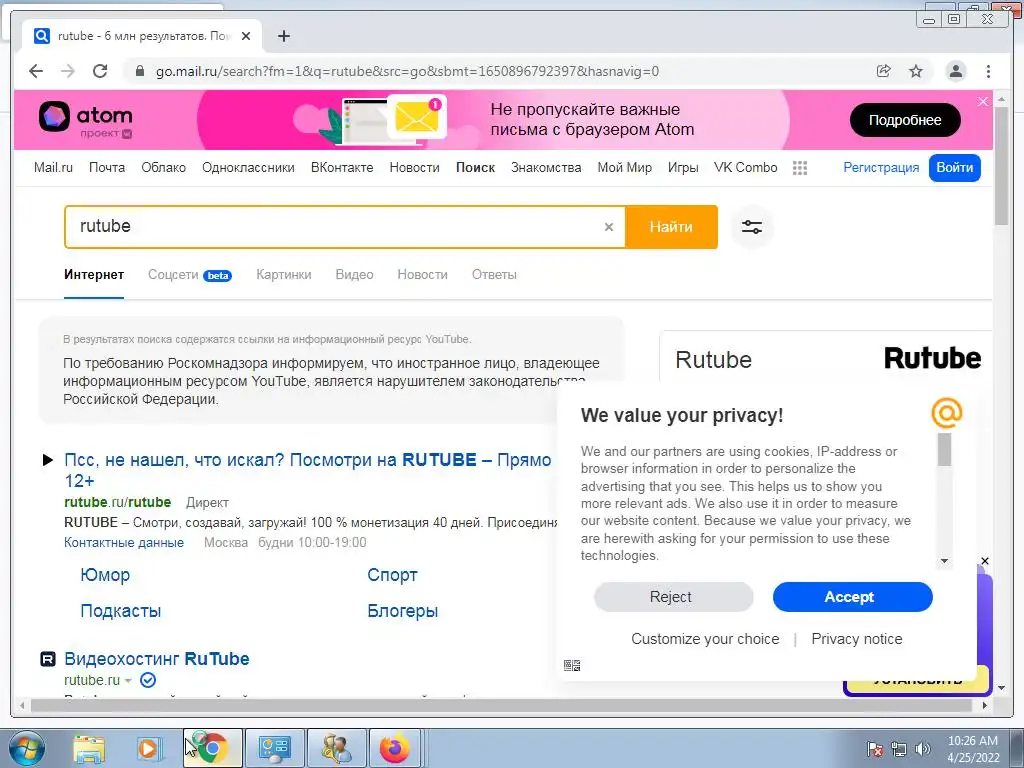Click the volume speaker icon in system tray

coord(922,748)
